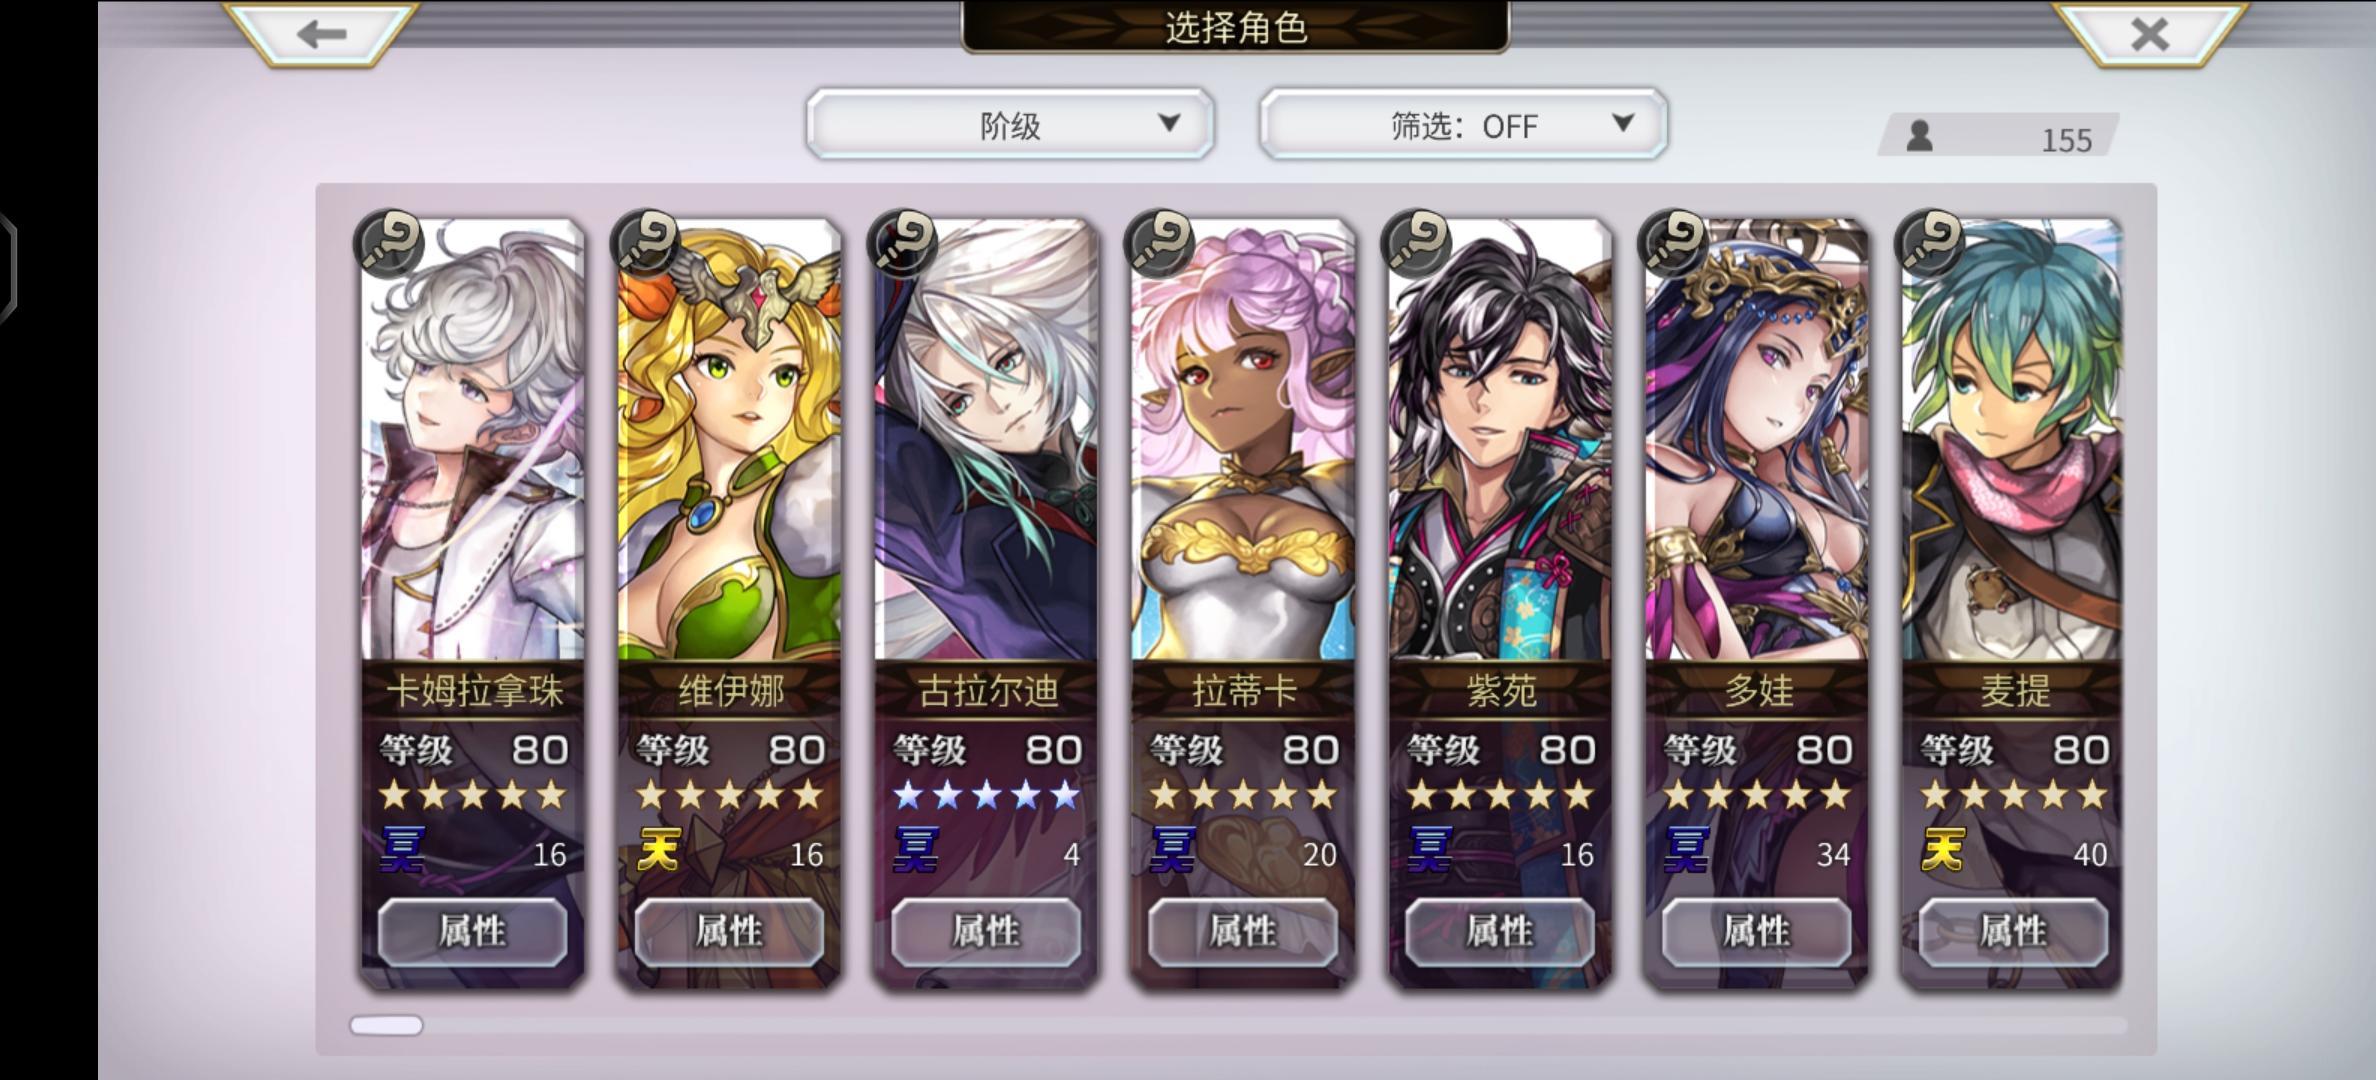Click the horizontal scrollbar handle
2376x1080 pixels.
386,1025
